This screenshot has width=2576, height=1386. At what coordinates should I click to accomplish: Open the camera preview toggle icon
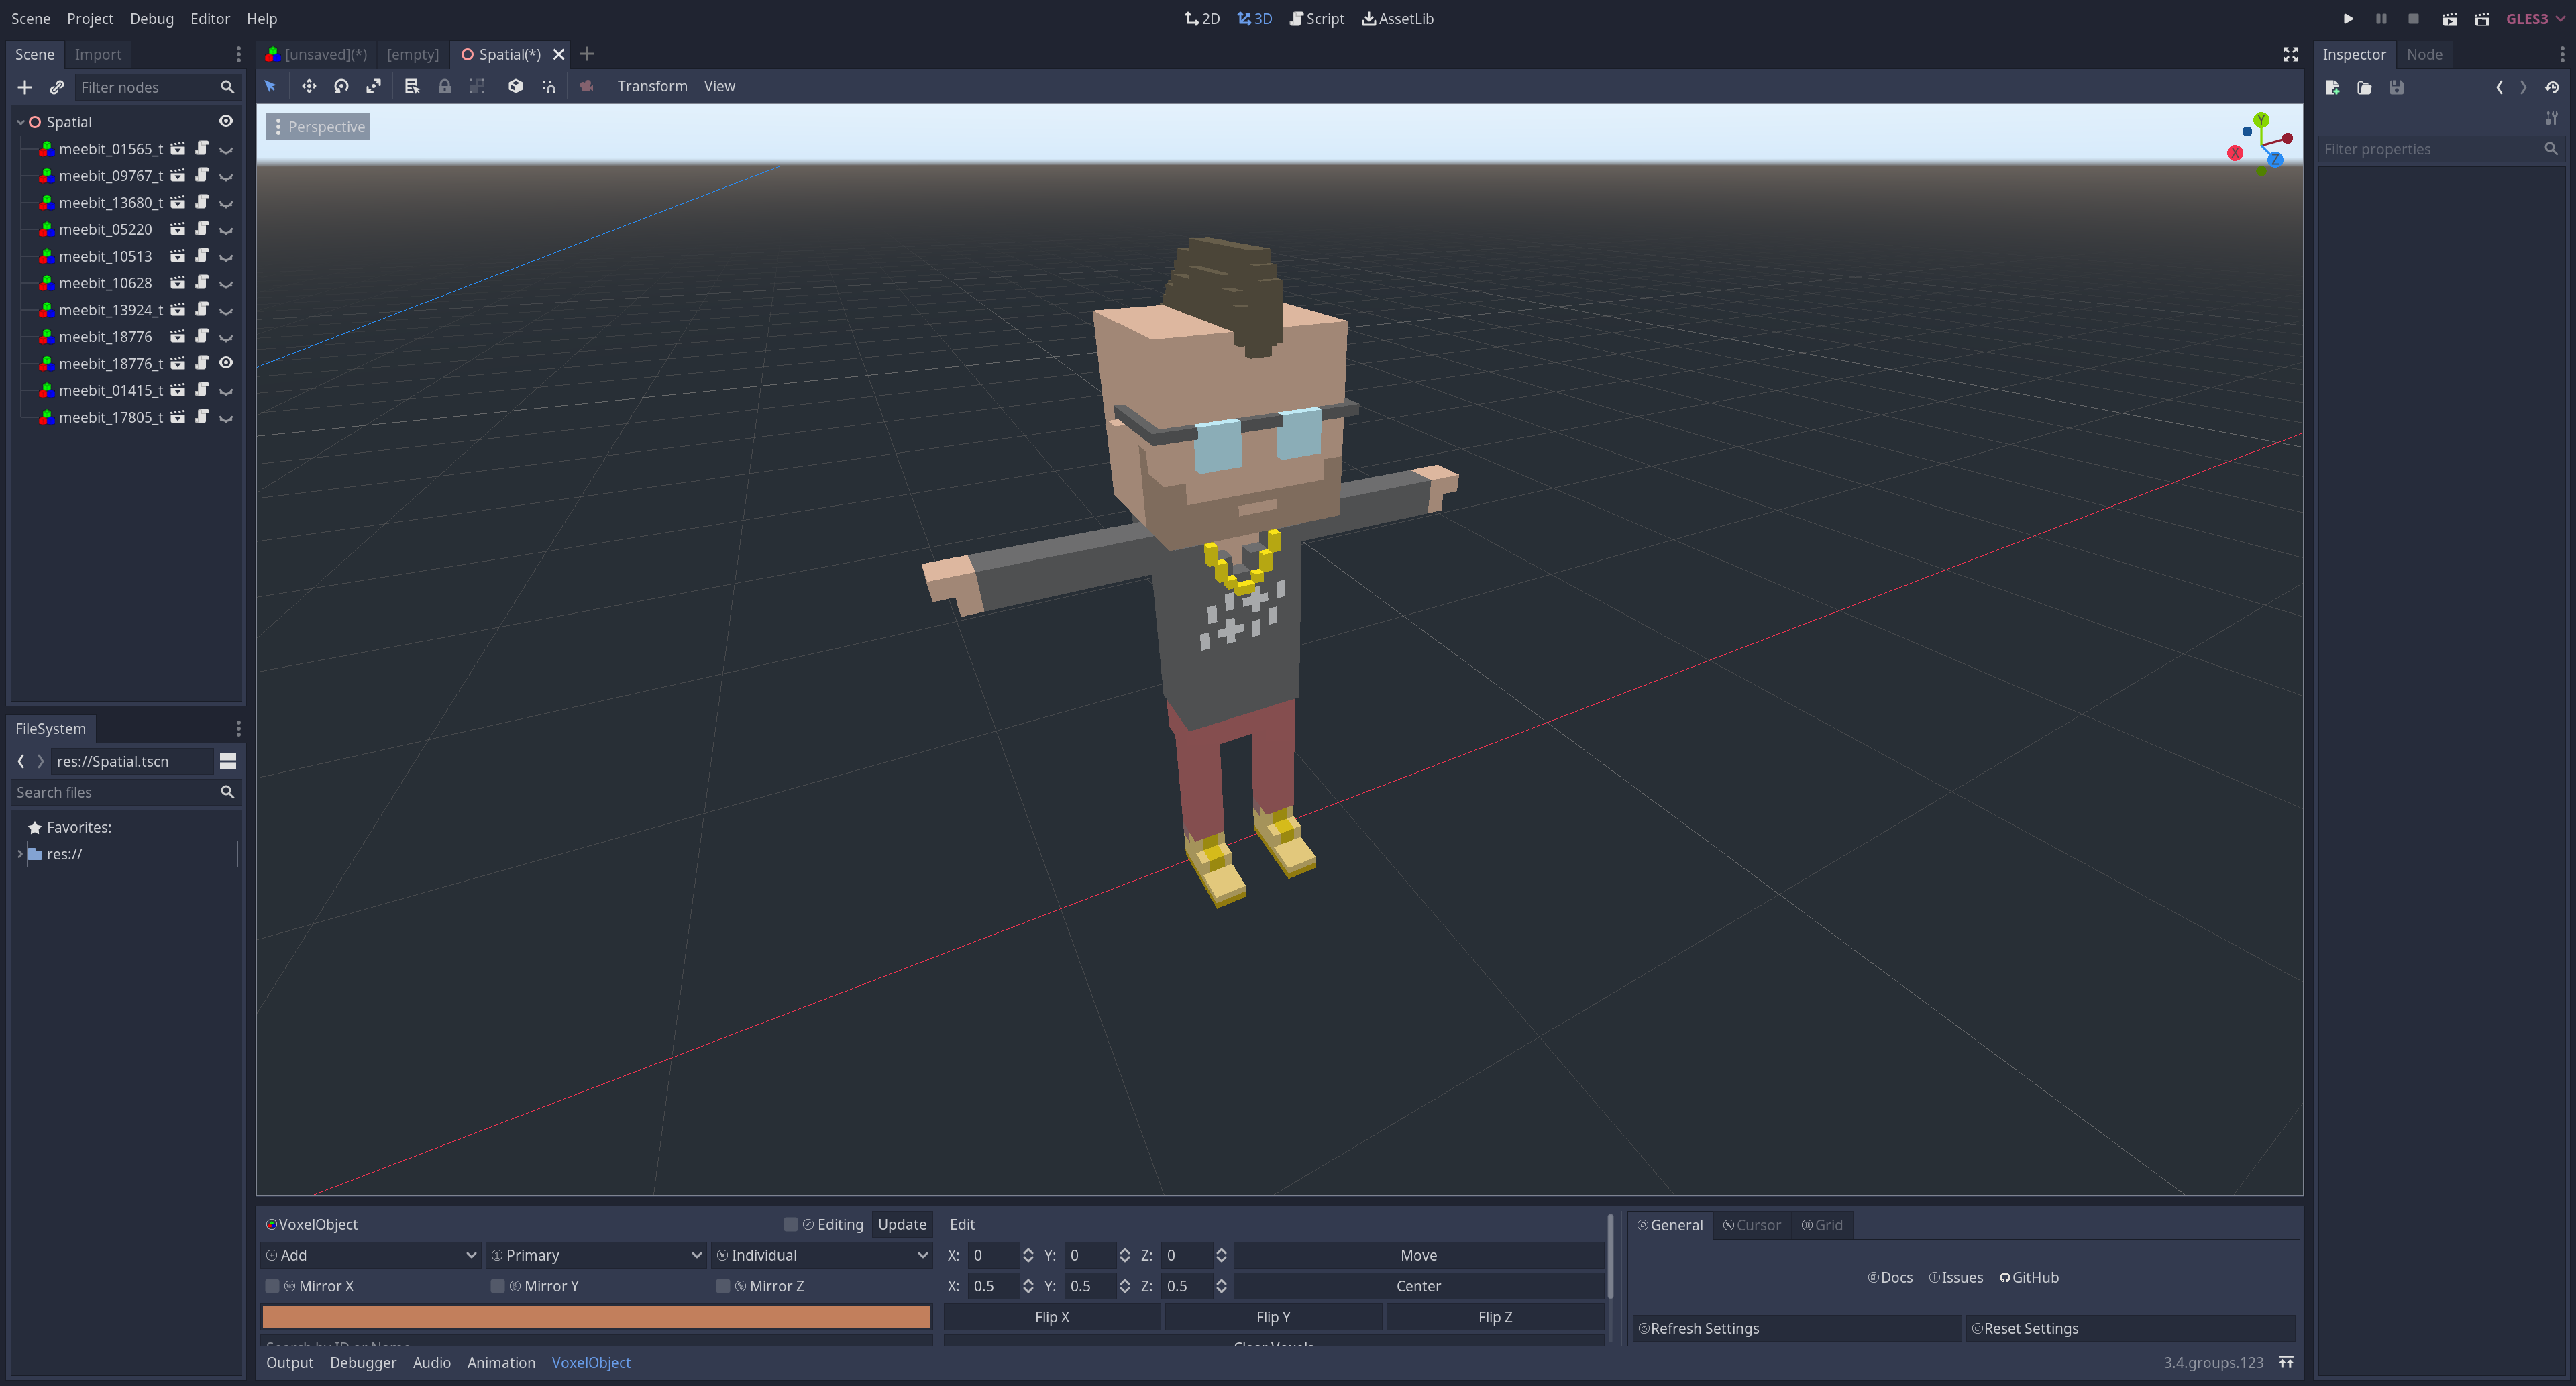coord(587,86)
